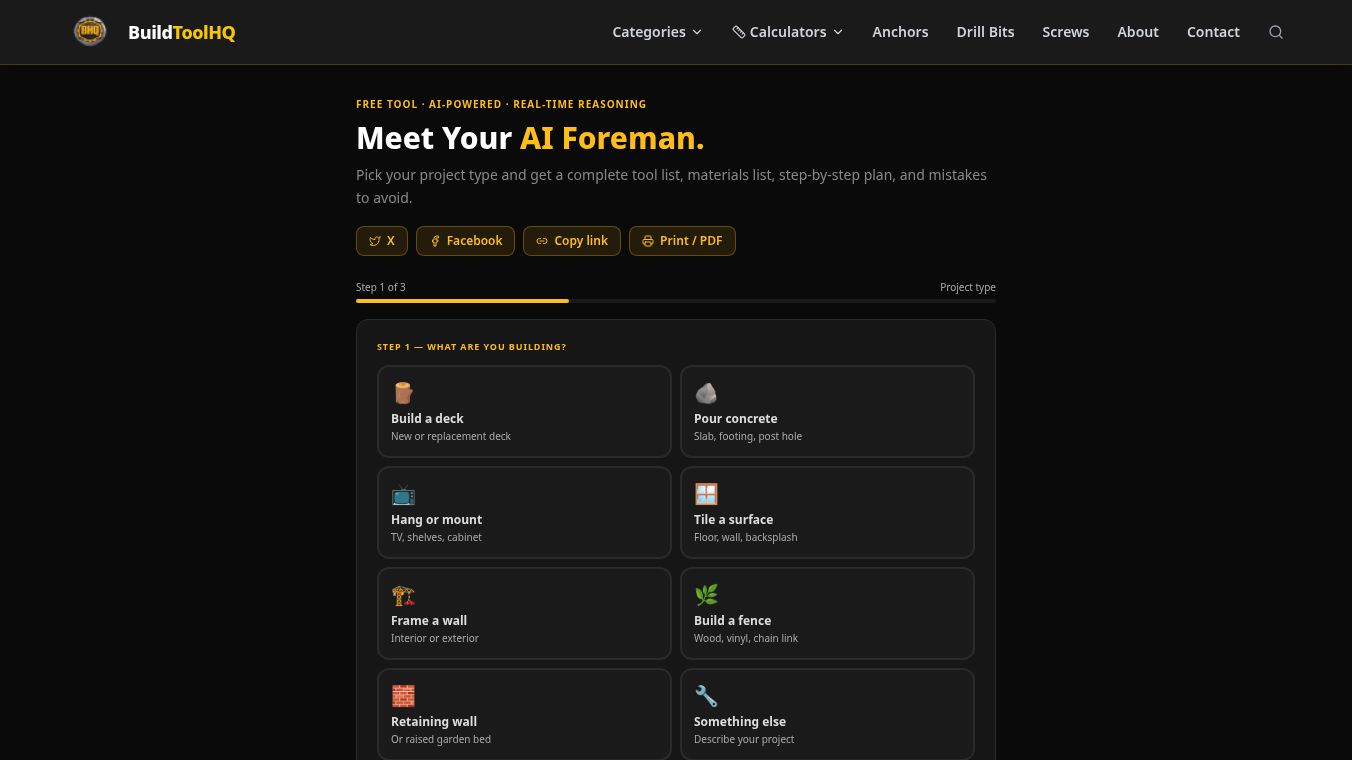The height and width of the screenshot is (760, 1352).
Task: Click the ruler icon beside Calculators
Action: [x=739, y=32]
